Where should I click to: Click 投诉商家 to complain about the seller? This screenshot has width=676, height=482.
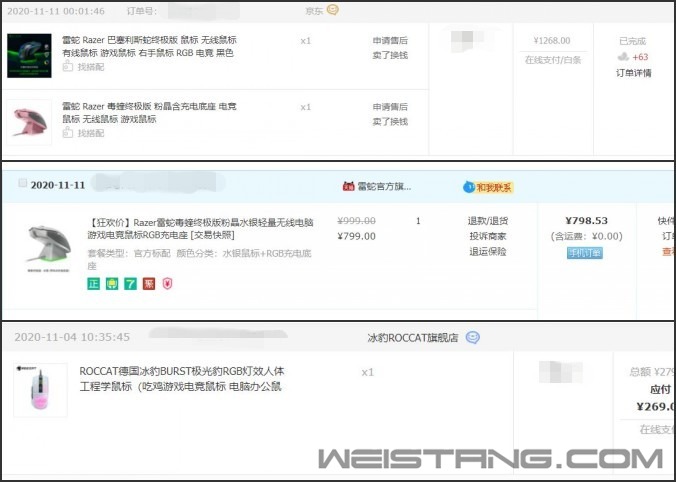(x=488, y=236)
